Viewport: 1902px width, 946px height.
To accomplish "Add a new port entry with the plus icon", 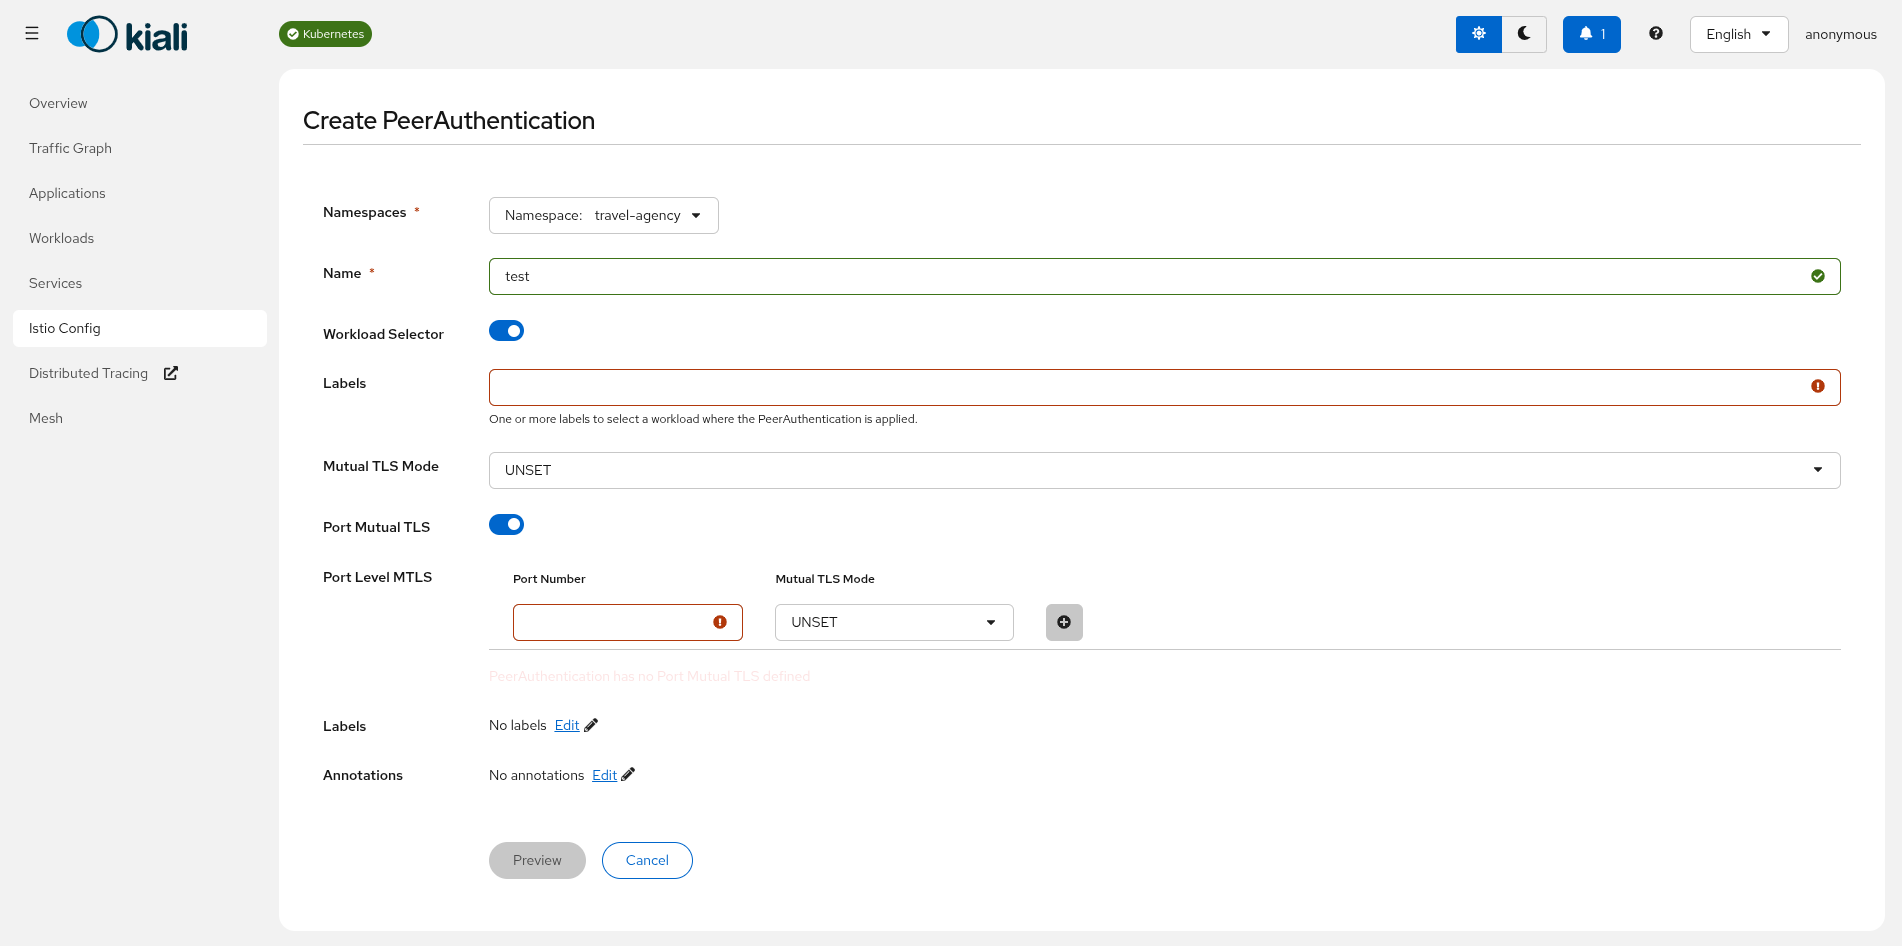I will coord(1063,622).
